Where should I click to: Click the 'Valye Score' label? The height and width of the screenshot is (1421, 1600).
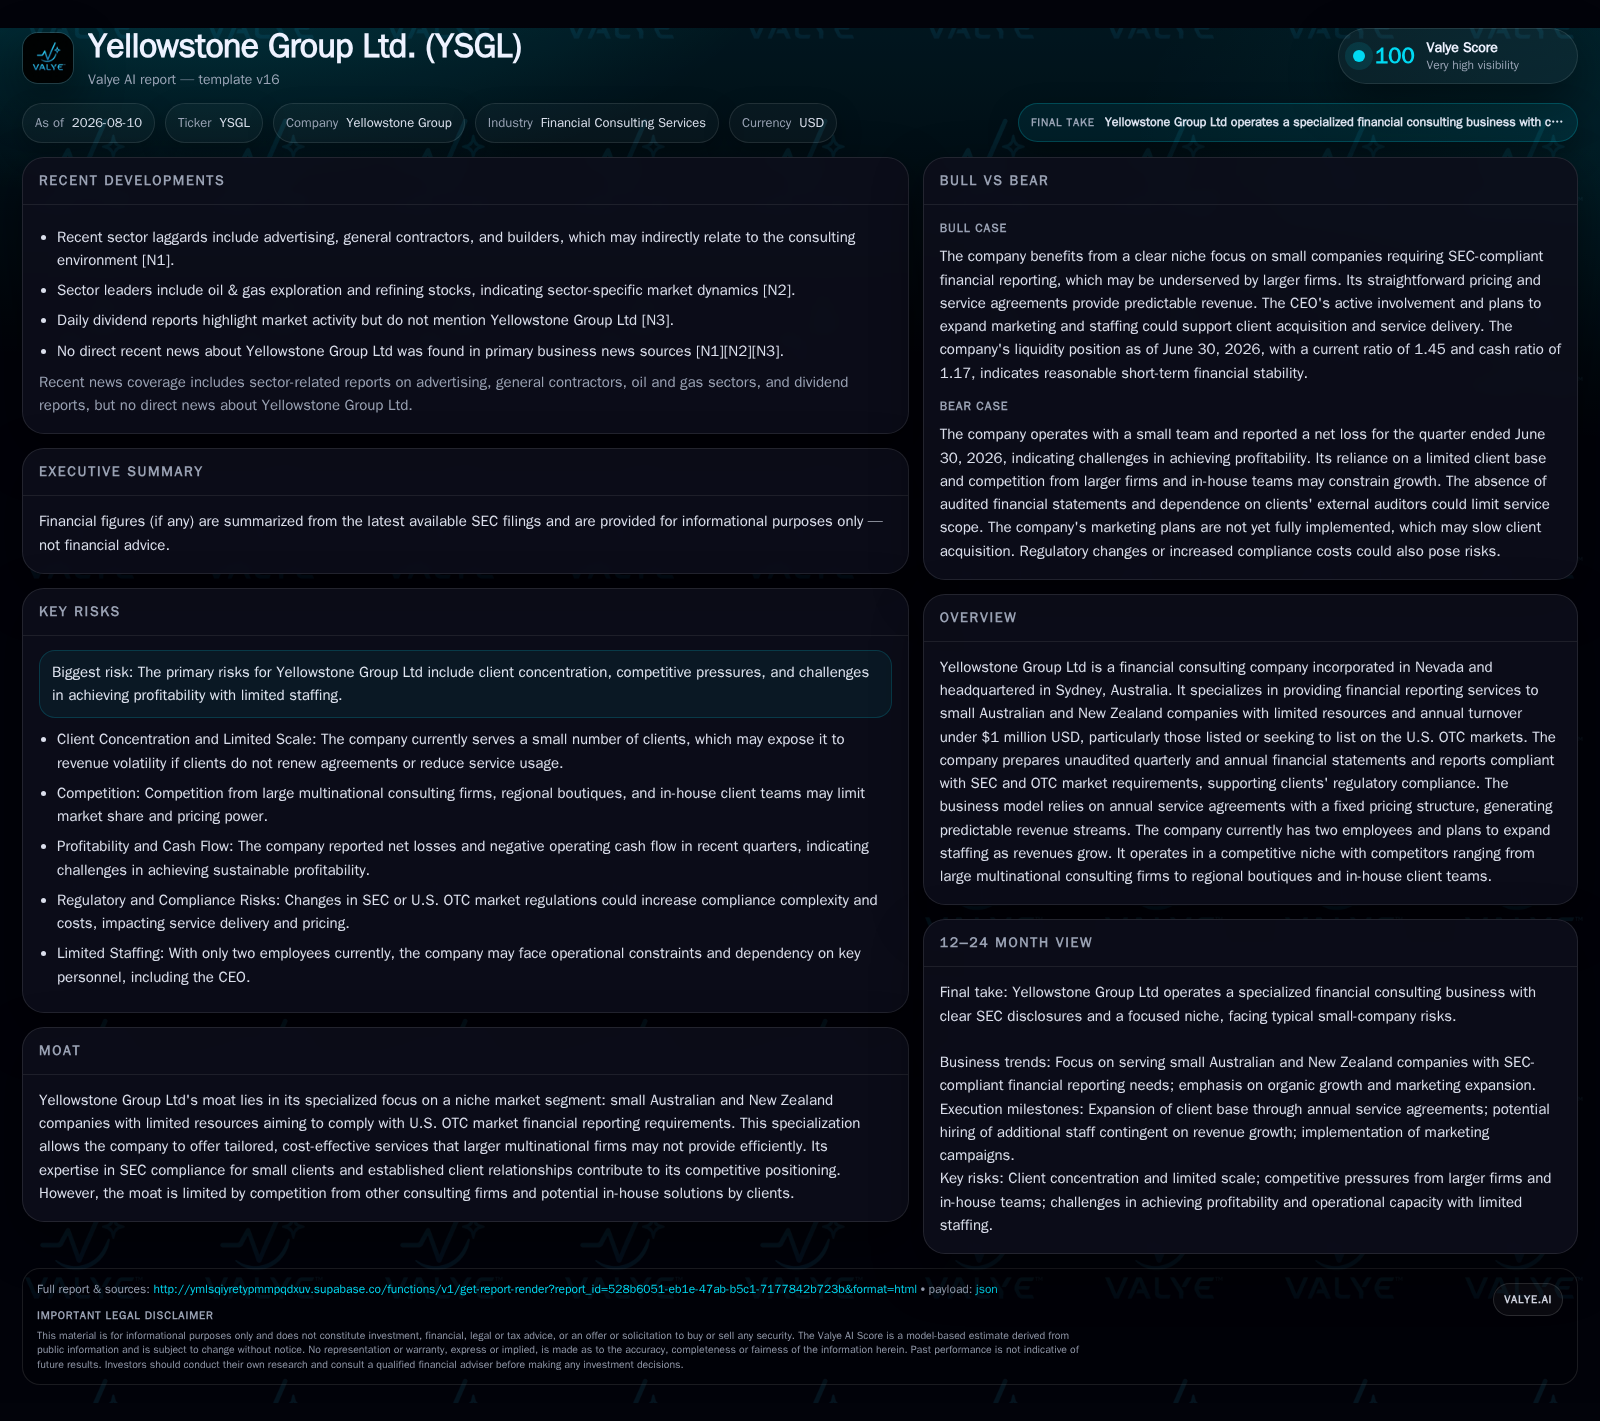click(1461, 48)
